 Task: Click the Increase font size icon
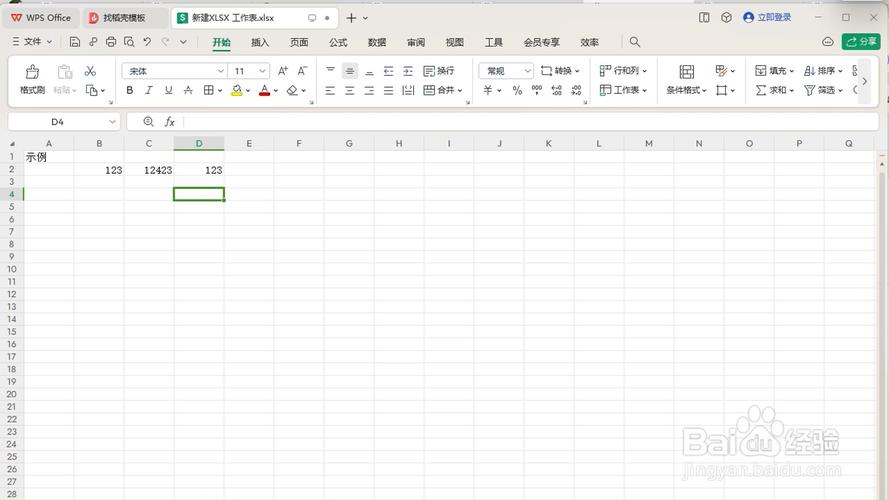pyautogui.click(x=283, y=71)
